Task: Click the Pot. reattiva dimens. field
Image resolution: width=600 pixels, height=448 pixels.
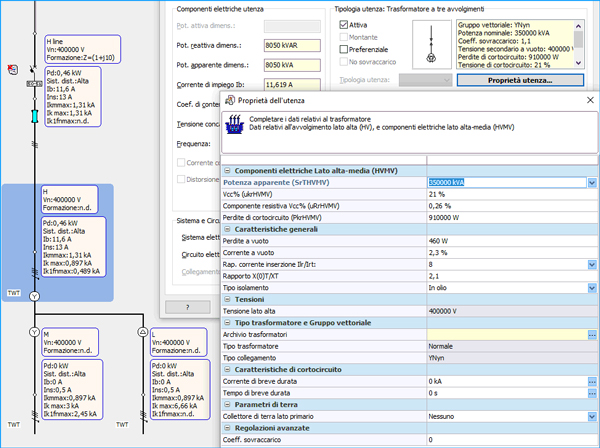Action: tap(292, 45)
